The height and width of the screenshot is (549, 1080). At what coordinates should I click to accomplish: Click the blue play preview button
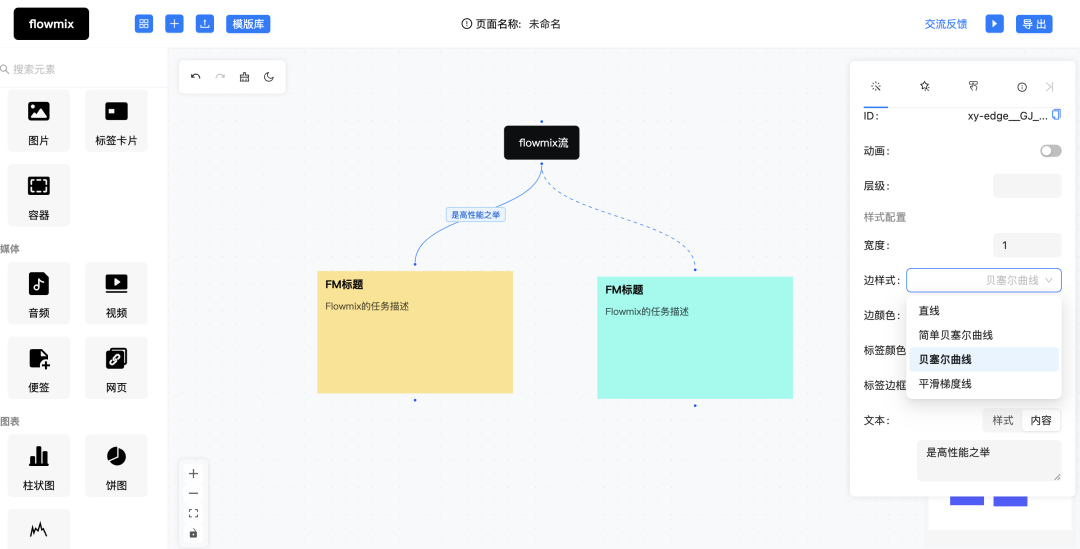(994, 24)
